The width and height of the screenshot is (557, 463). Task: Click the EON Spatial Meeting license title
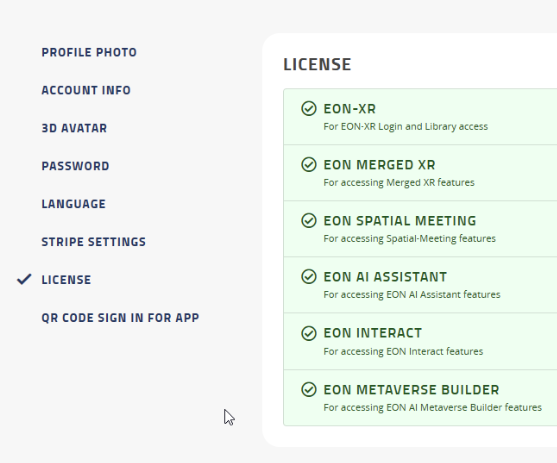point(400,221)
